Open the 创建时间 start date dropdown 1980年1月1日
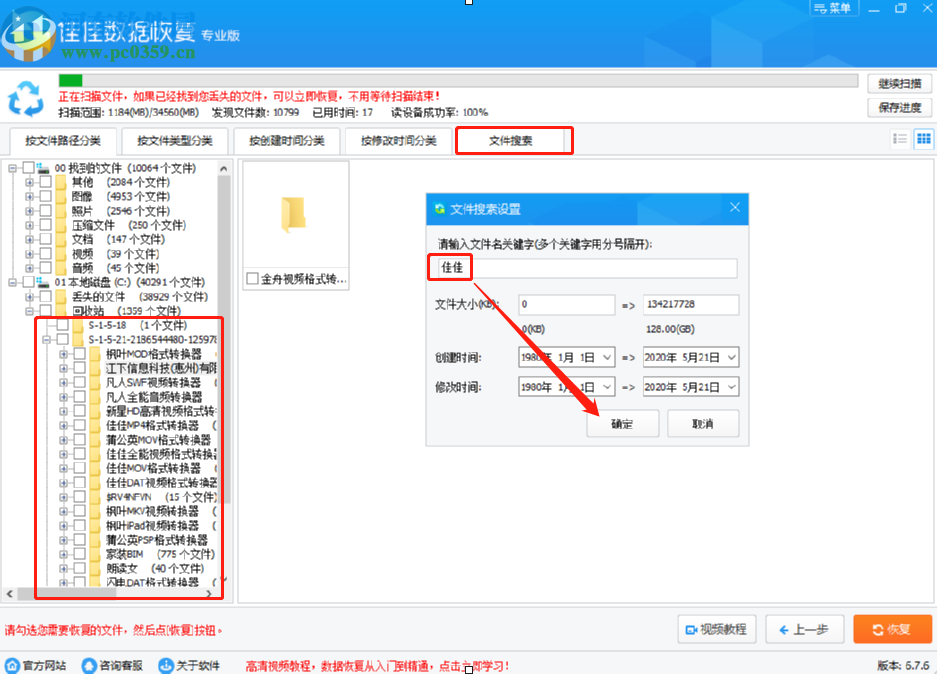Screen dimensions: 937x674 coord(565,357)
